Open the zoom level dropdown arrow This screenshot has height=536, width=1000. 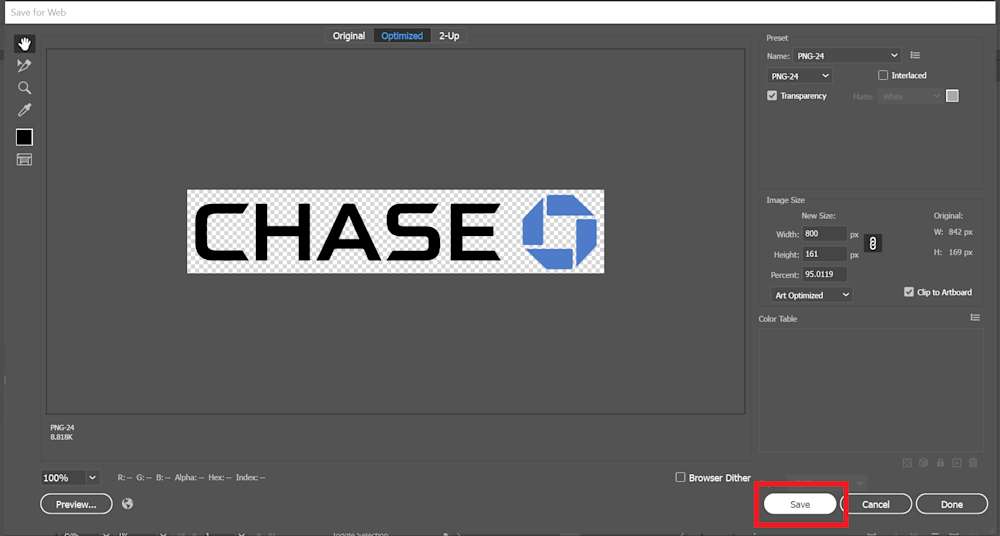[x=92, y=477]
